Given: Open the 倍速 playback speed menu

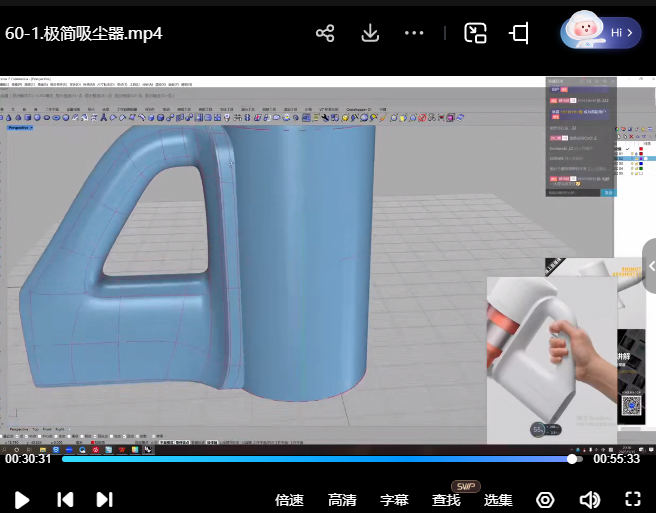Looking at the screenshot, I should pos(289,500).
